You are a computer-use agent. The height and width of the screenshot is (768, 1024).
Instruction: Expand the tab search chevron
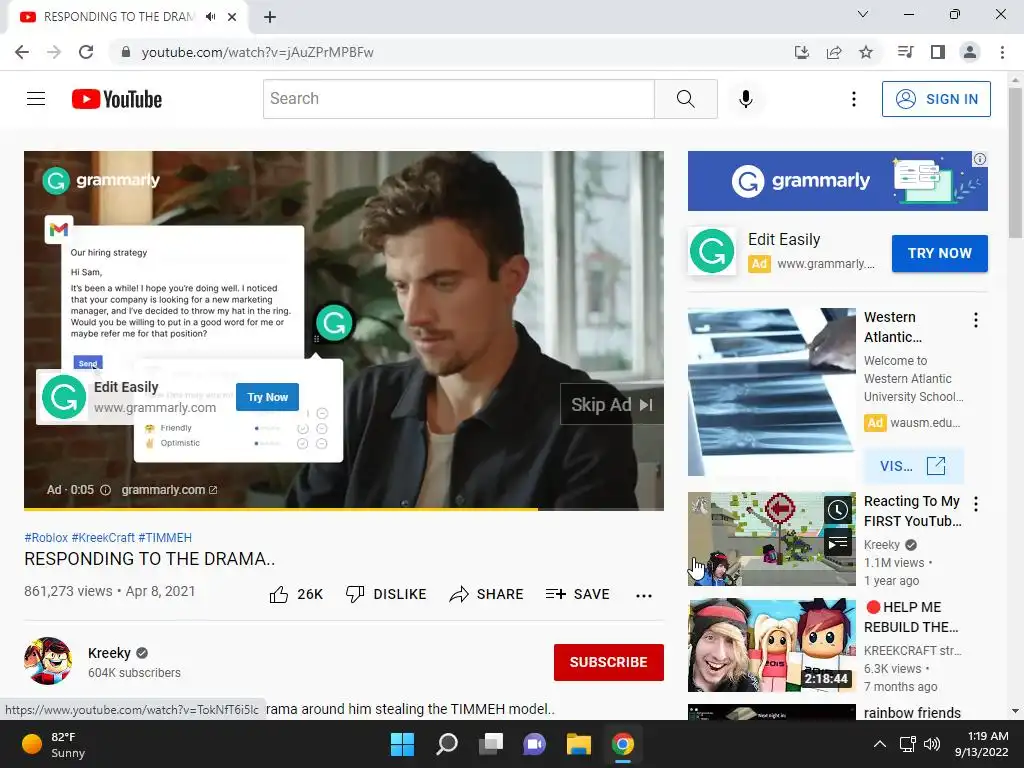(x=863, y=14)
